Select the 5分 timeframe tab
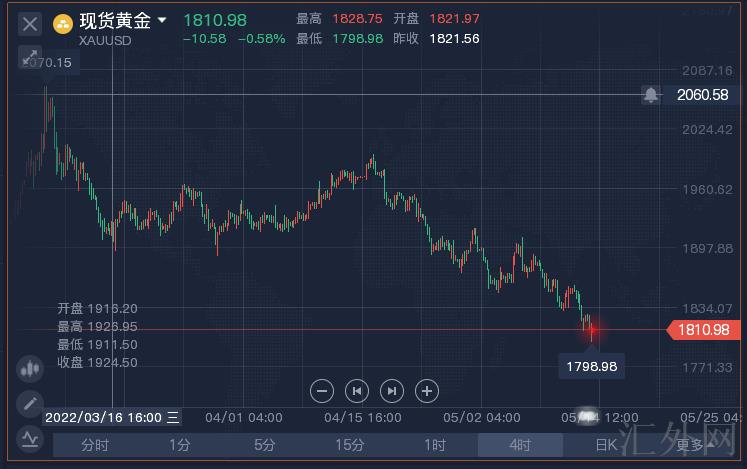The height and width of the screenshot is (469, 747). (265, 445)
